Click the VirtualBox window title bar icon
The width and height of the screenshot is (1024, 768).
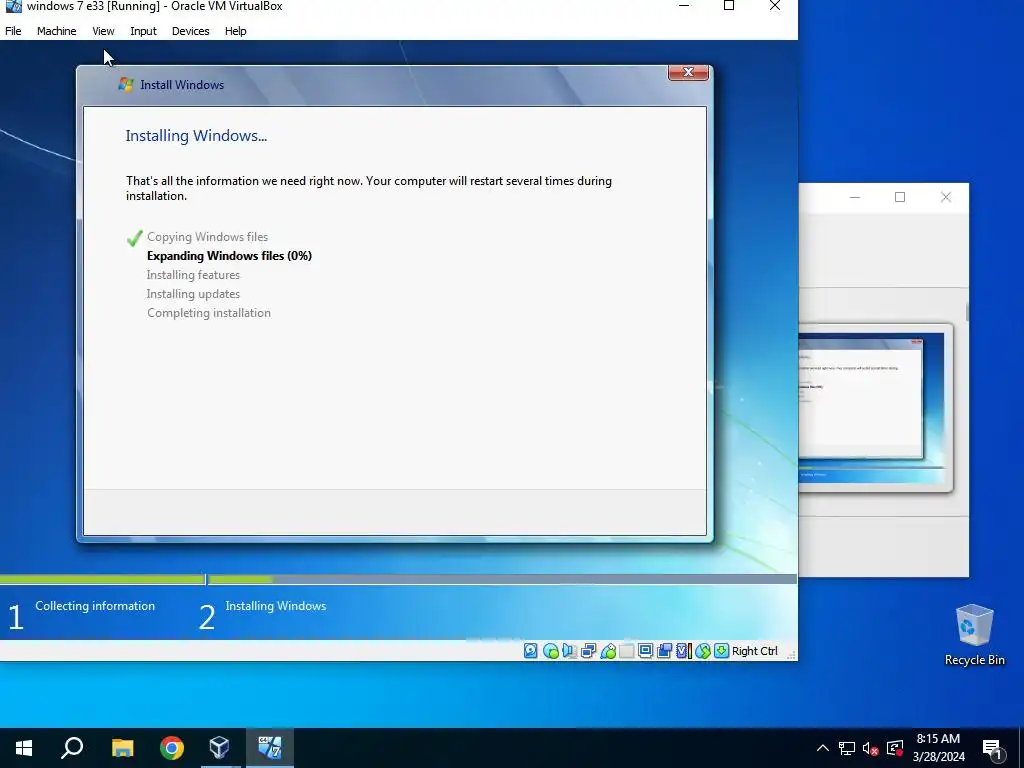tap(13, 7)
